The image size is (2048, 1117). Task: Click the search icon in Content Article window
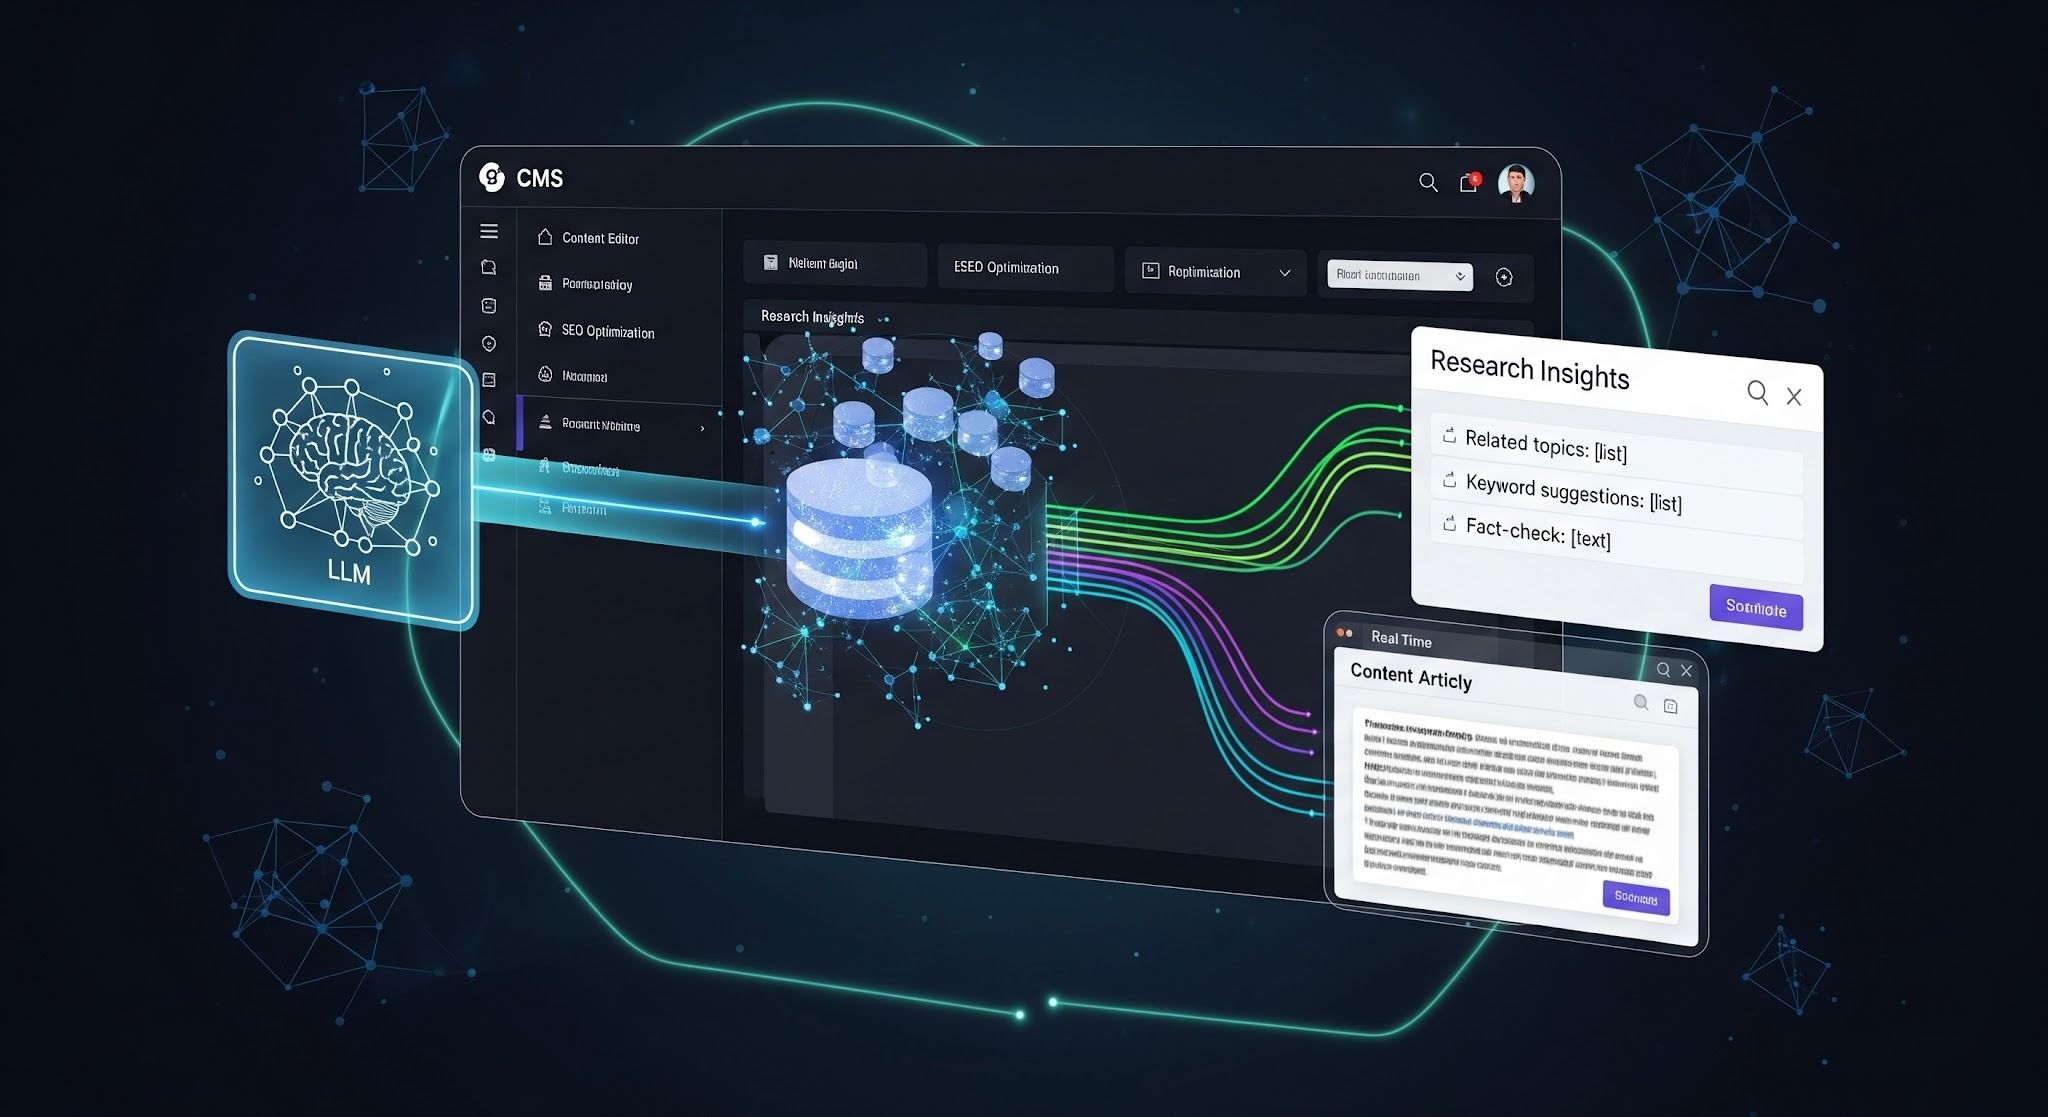coord(1663,670)
